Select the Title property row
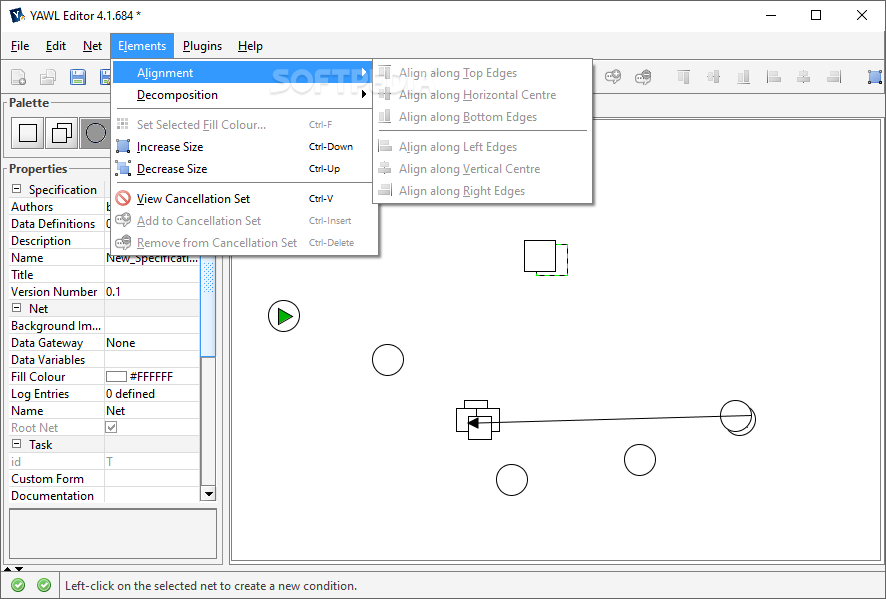The width and height of the screenshot is (886, 599). [x=105, y=275]
